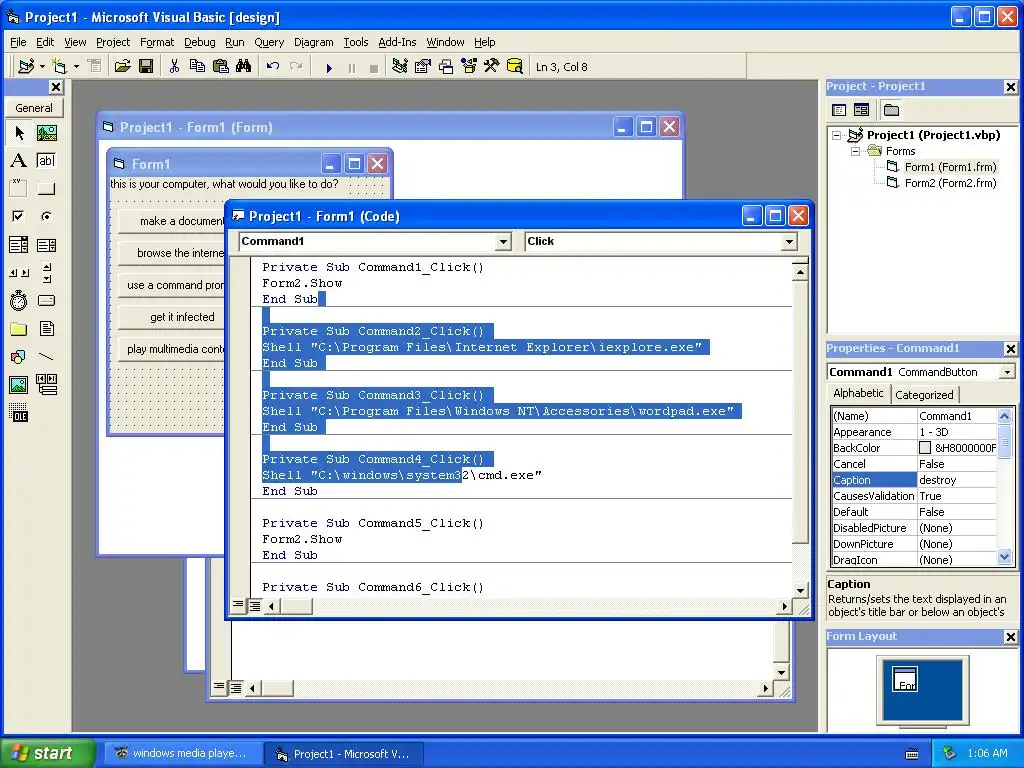Open the Query menu
Screen dimensions: 1024x768
coord(269,42)
